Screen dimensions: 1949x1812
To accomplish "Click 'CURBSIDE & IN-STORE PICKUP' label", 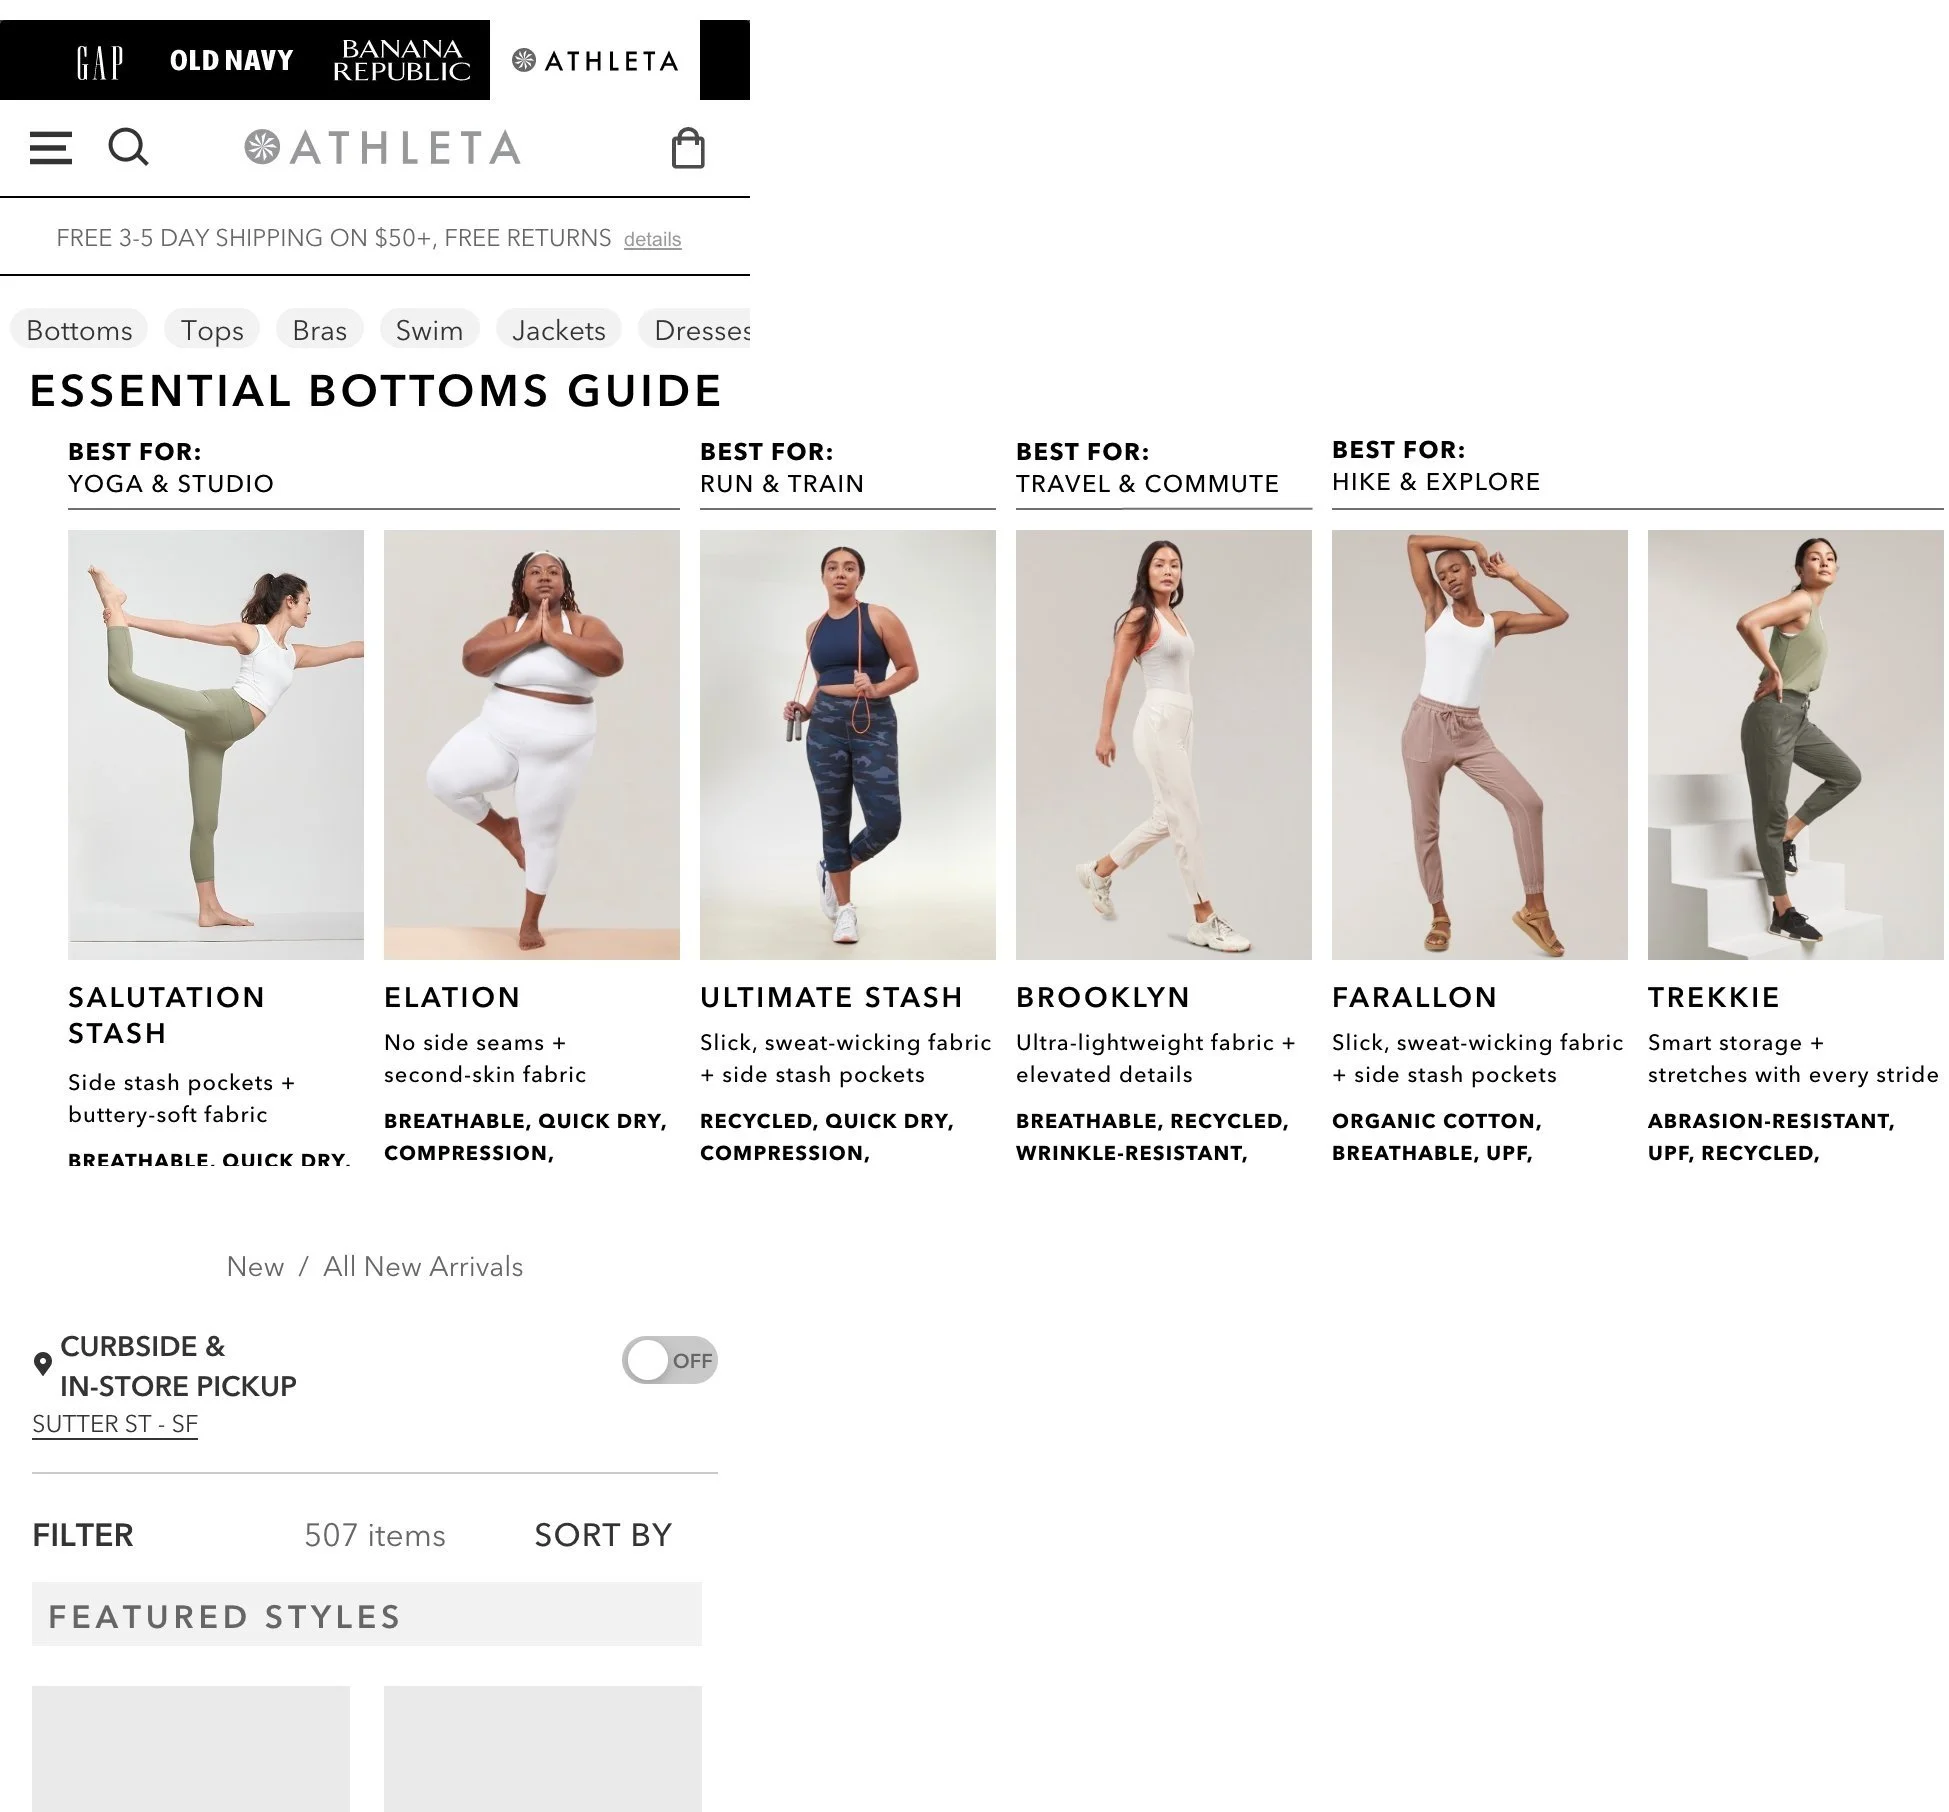I will [x=178, y=1366].
